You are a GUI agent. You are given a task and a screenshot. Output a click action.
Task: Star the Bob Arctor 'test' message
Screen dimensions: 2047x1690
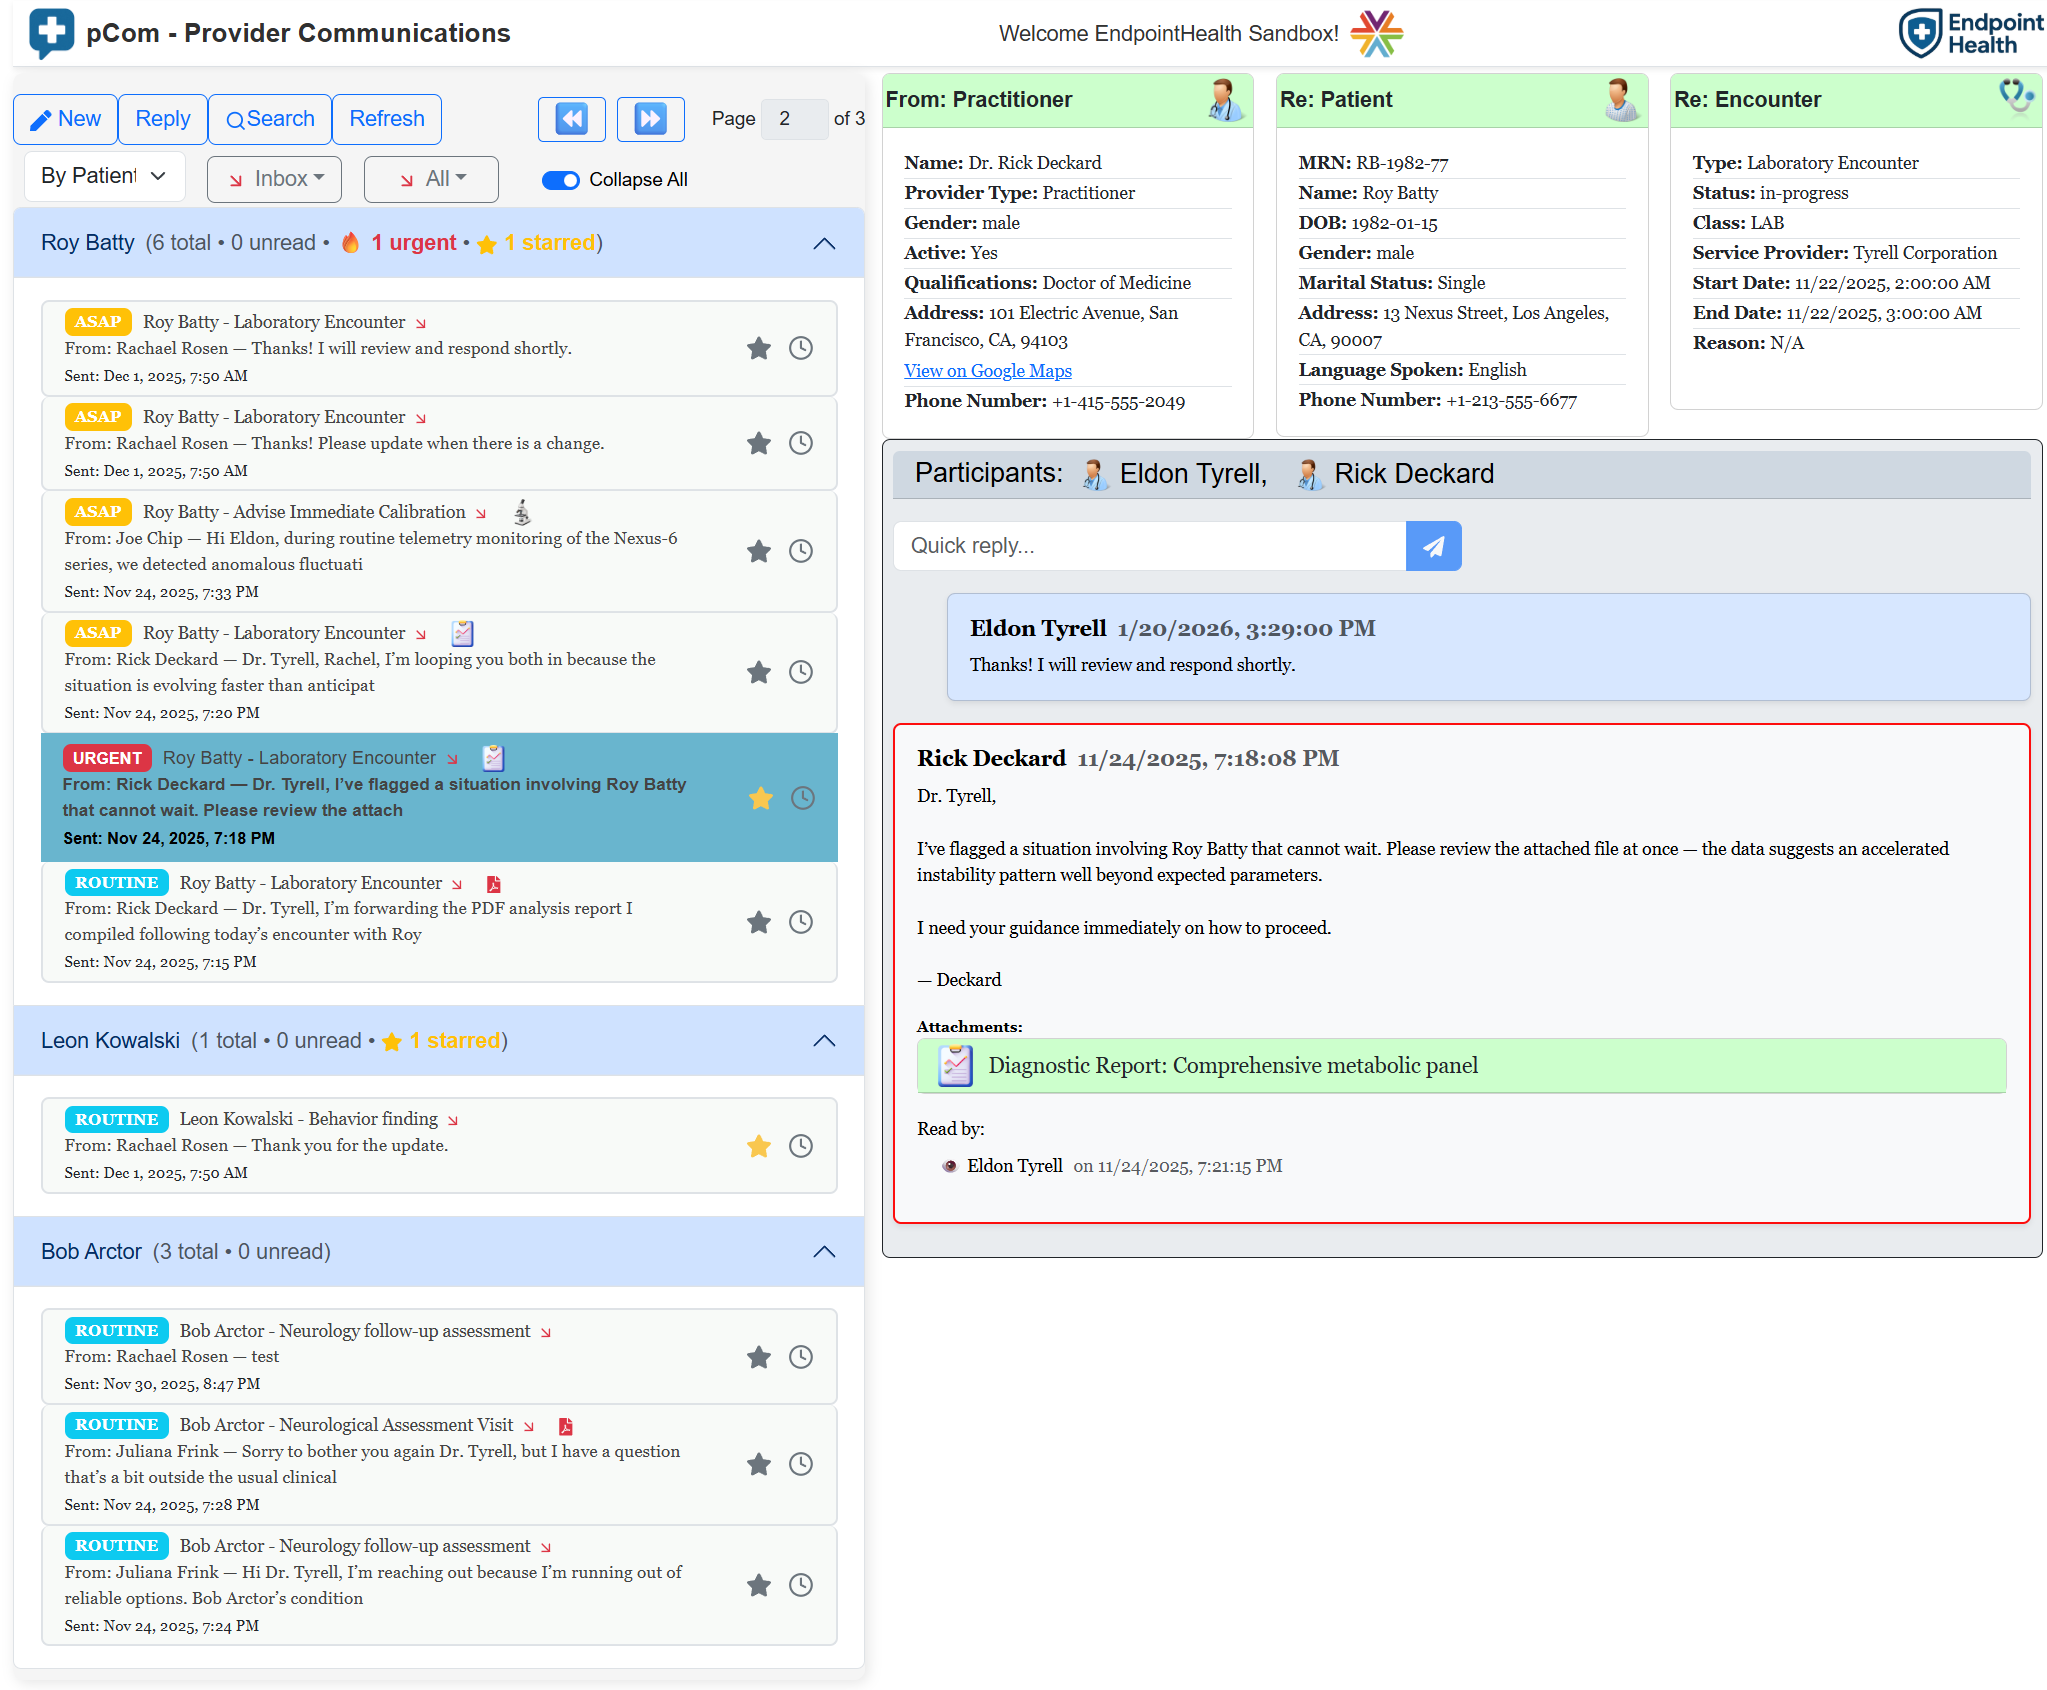coord(758,1357)
